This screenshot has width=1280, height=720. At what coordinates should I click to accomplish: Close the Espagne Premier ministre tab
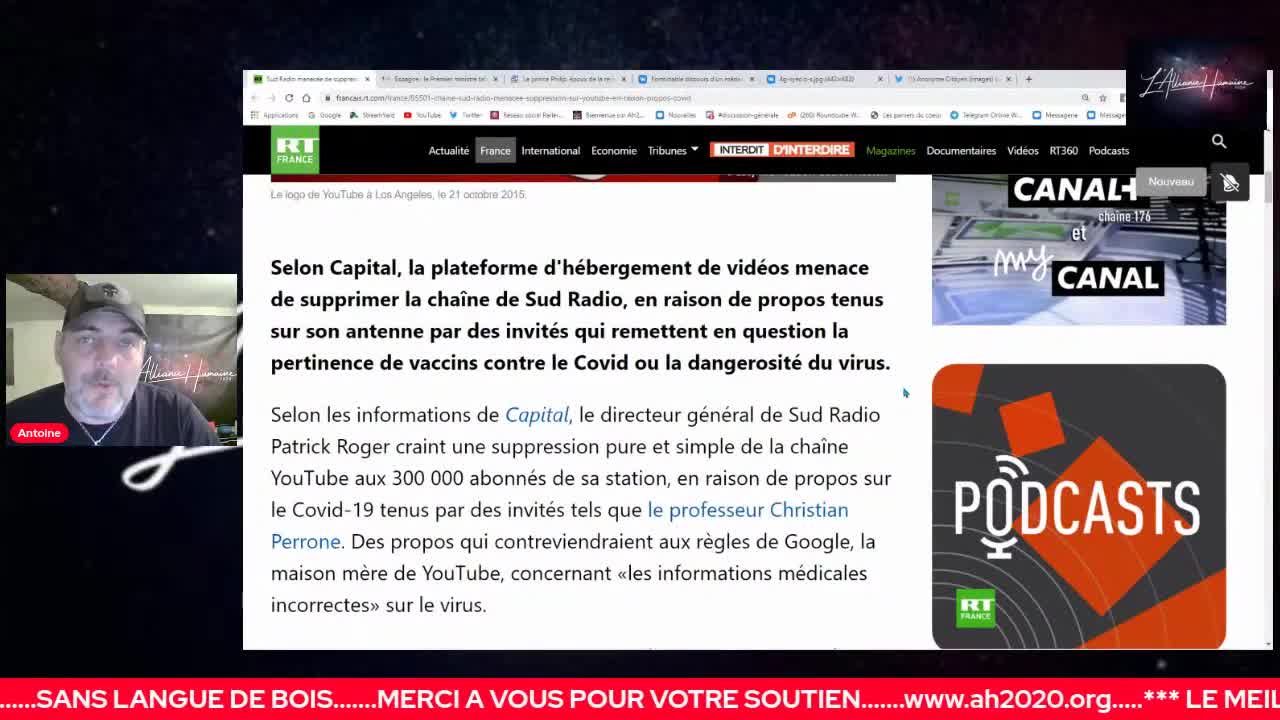(x=495, y=79)
